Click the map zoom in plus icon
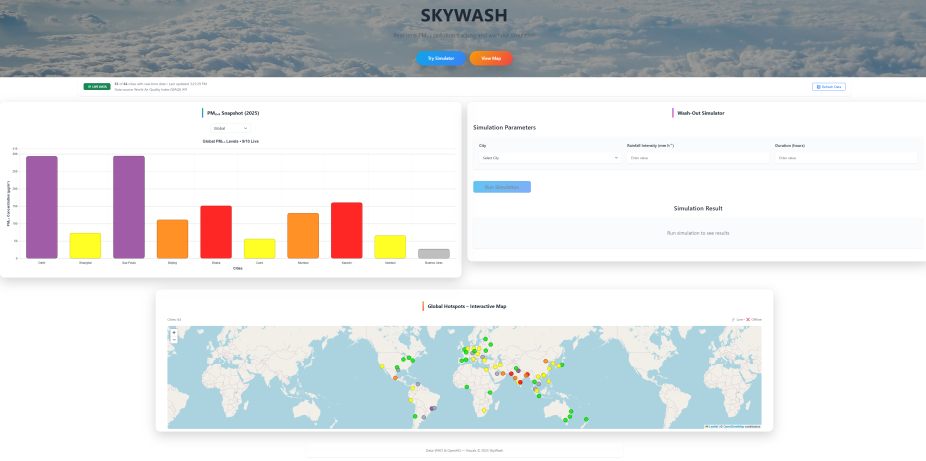The image size is (926, 461). coord(174,332)
